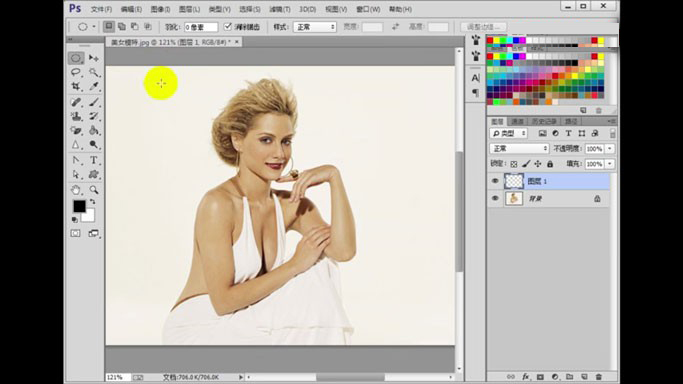Select the Path Selection tool
This screenshot has width=683, height=384.
point(76,175)
